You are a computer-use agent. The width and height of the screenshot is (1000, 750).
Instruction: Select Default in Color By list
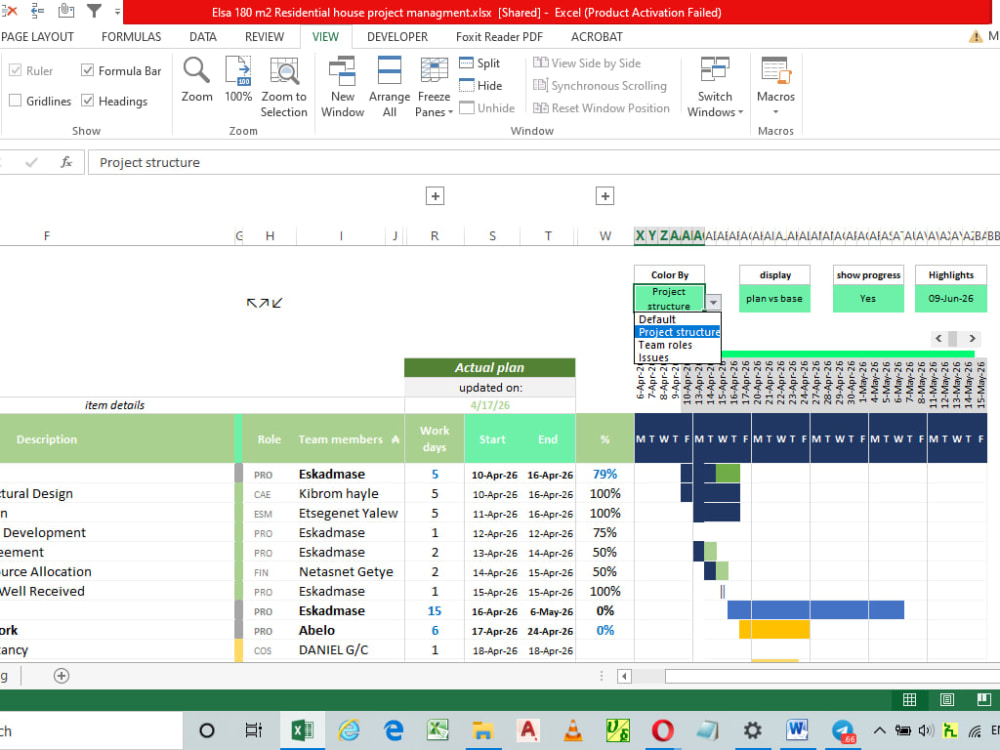tap(678, 320)
